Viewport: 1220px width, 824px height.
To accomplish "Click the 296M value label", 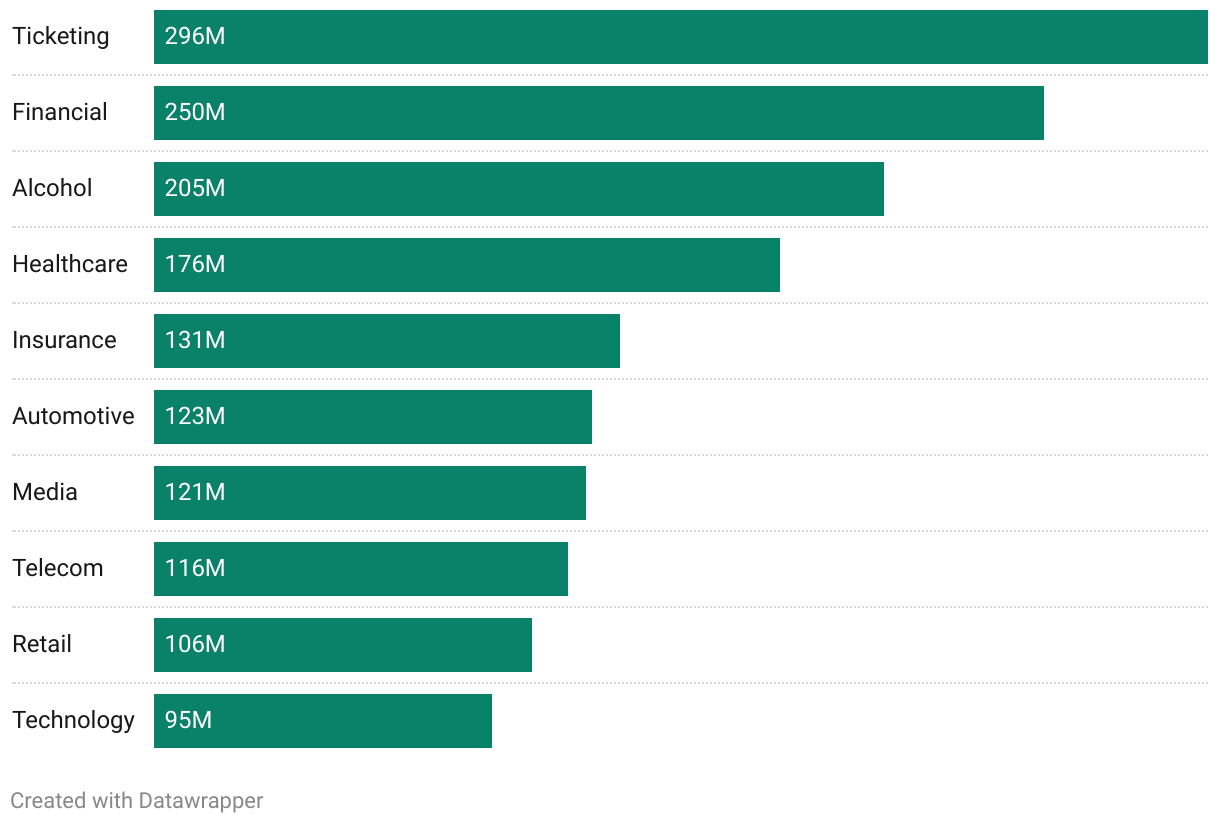I will 195,36.
